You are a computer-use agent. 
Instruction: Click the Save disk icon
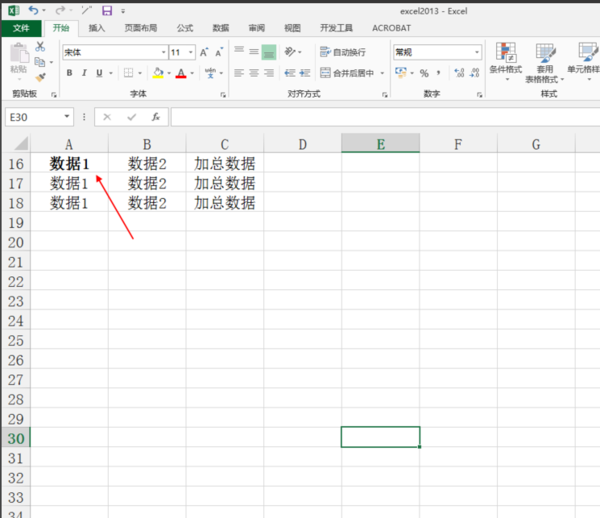[x=107, y=11]
